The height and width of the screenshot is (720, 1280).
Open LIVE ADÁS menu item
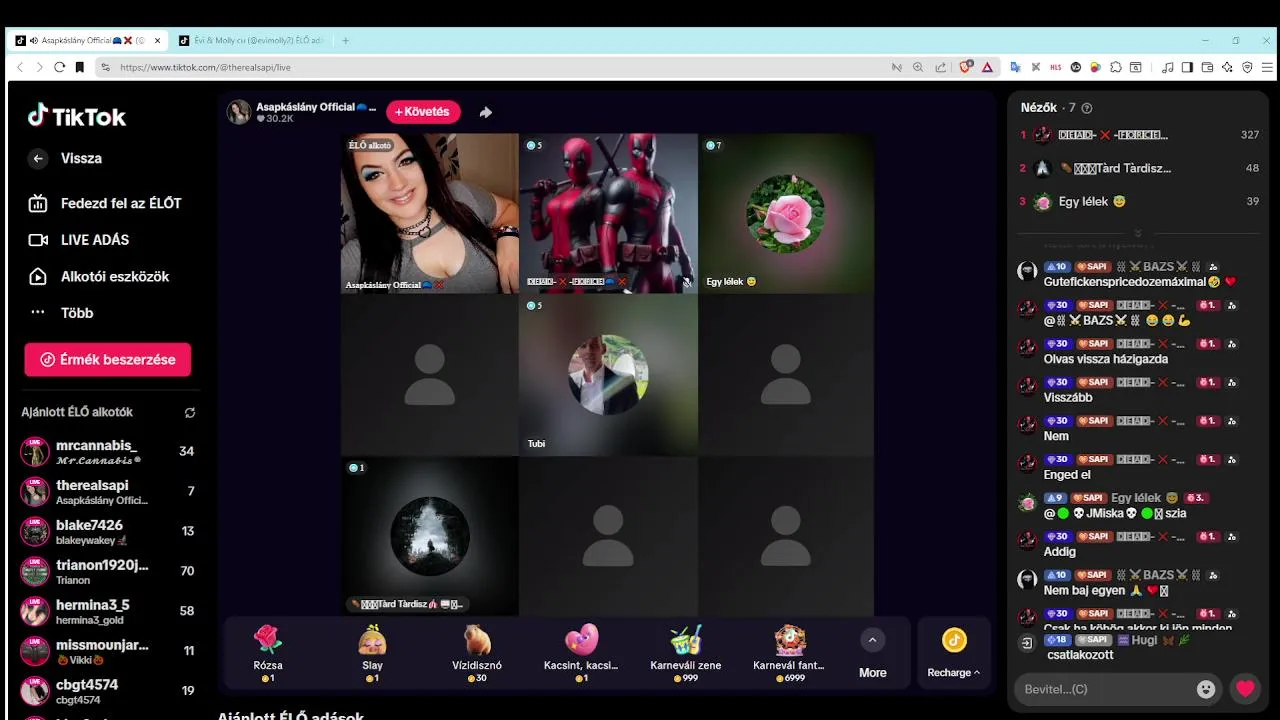(80, 240)
